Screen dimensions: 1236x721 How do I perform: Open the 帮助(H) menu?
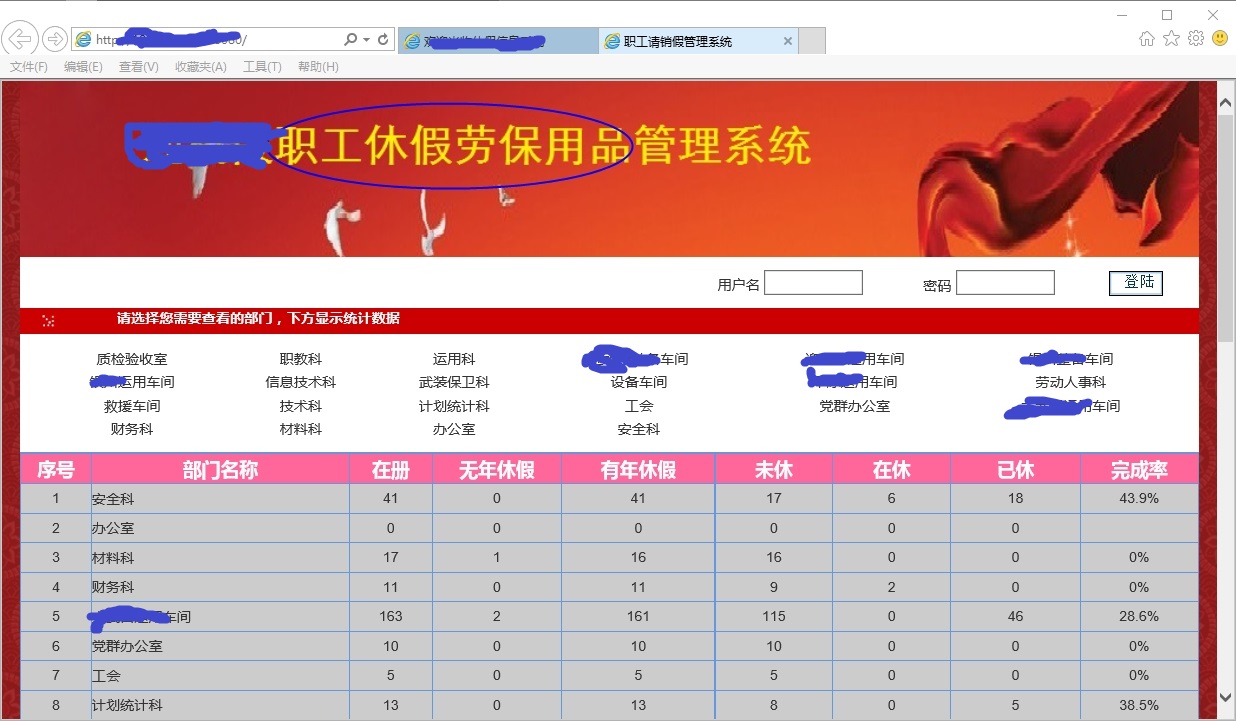pos(318,67)
